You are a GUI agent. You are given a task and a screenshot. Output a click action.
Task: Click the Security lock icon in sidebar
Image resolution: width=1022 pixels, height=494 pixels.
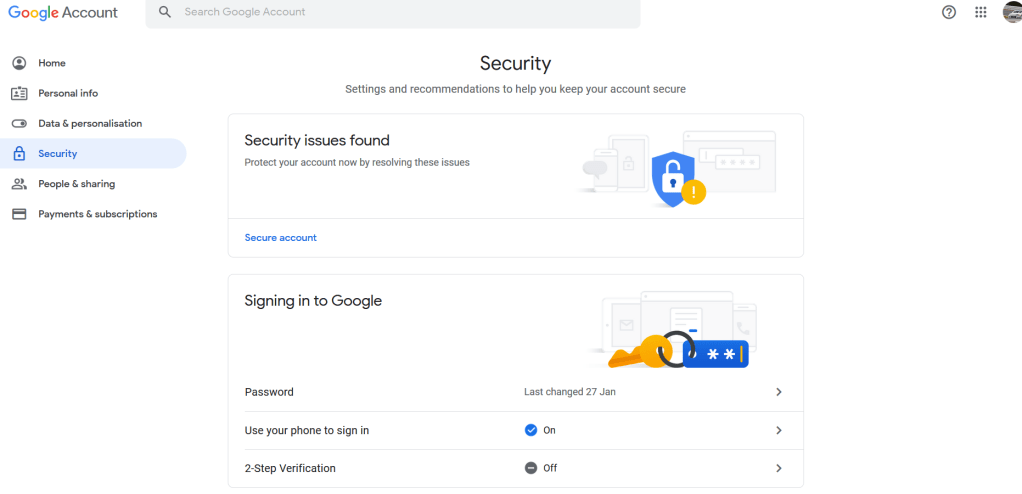pyautogui.click(x=19, y=154)
